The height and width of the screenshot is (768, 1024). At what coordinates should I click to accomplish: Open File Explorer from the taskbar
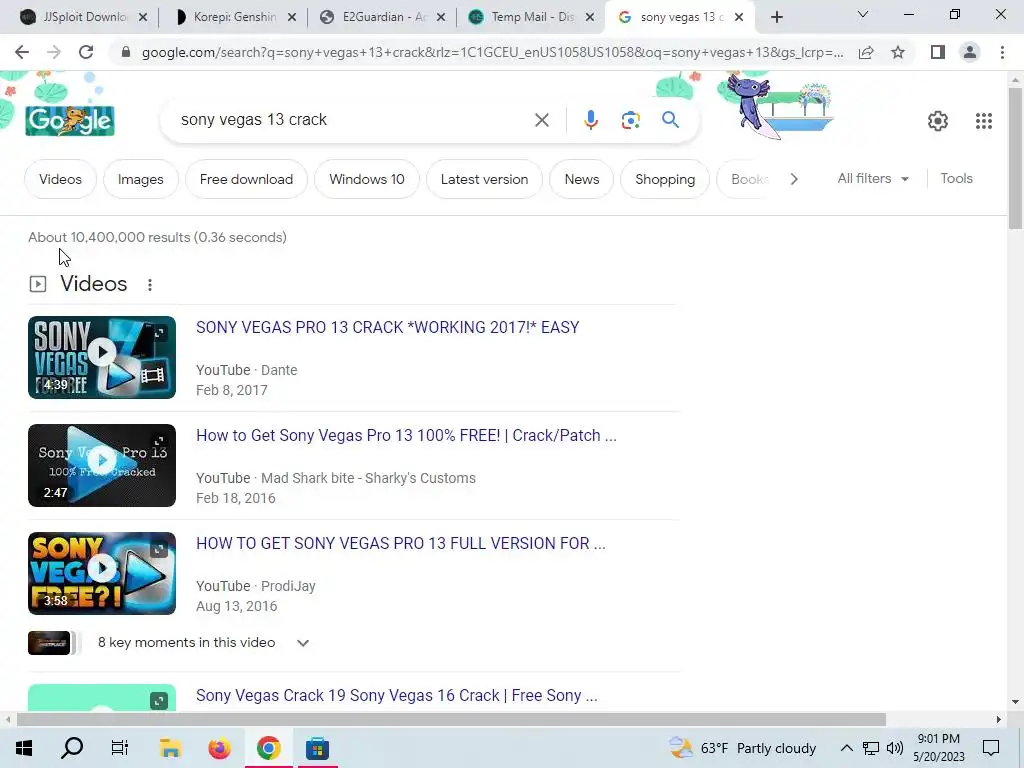coord(170,748)
